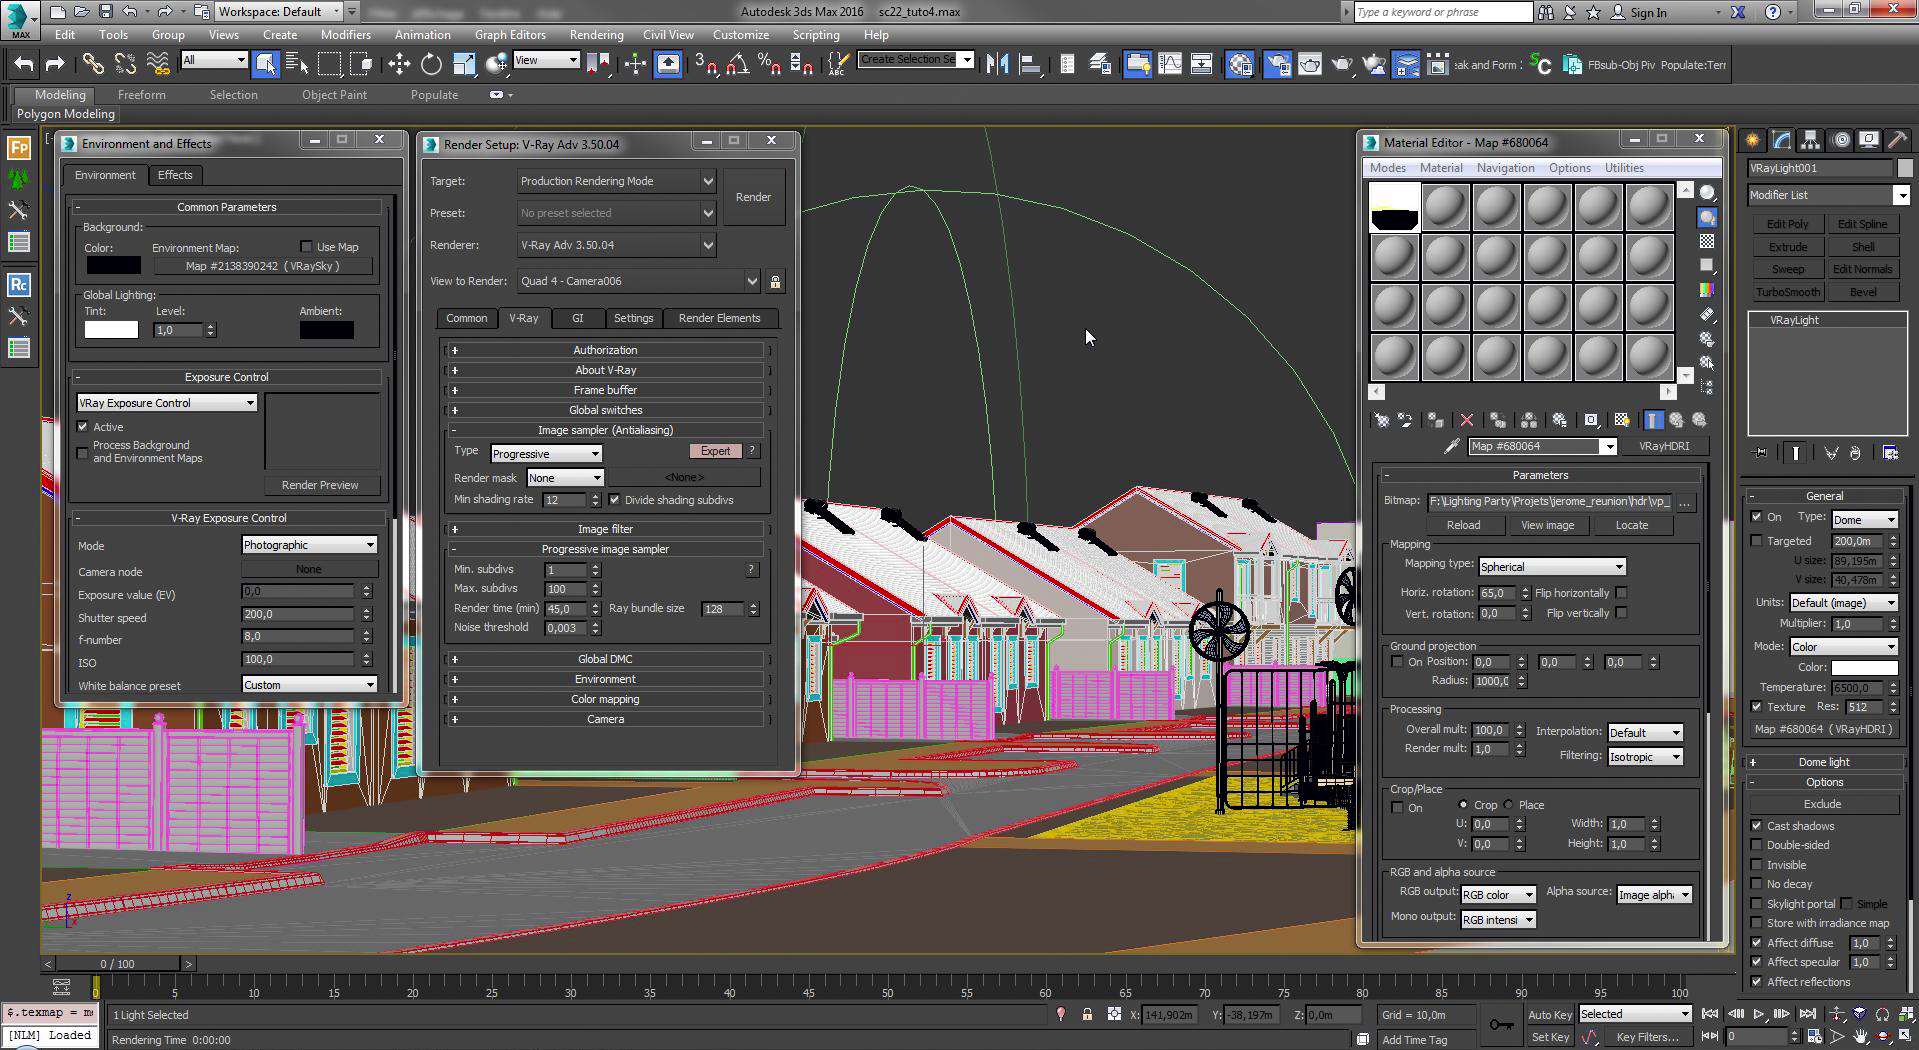Select the Select and Scale tool

463,65
